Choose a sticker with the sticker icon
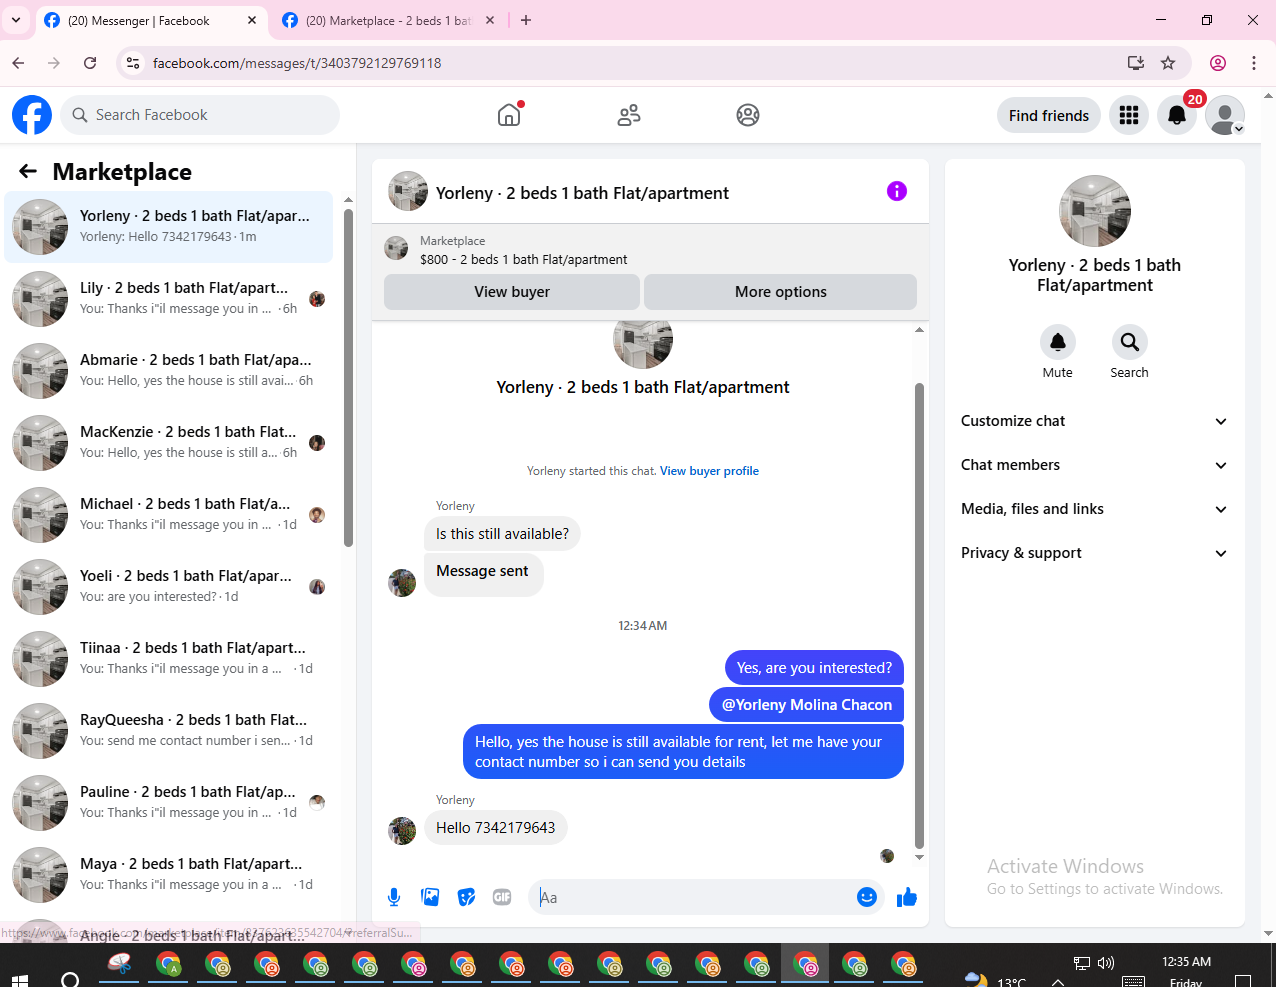Viewport: 1276px width, 987px height. [466, 897]
